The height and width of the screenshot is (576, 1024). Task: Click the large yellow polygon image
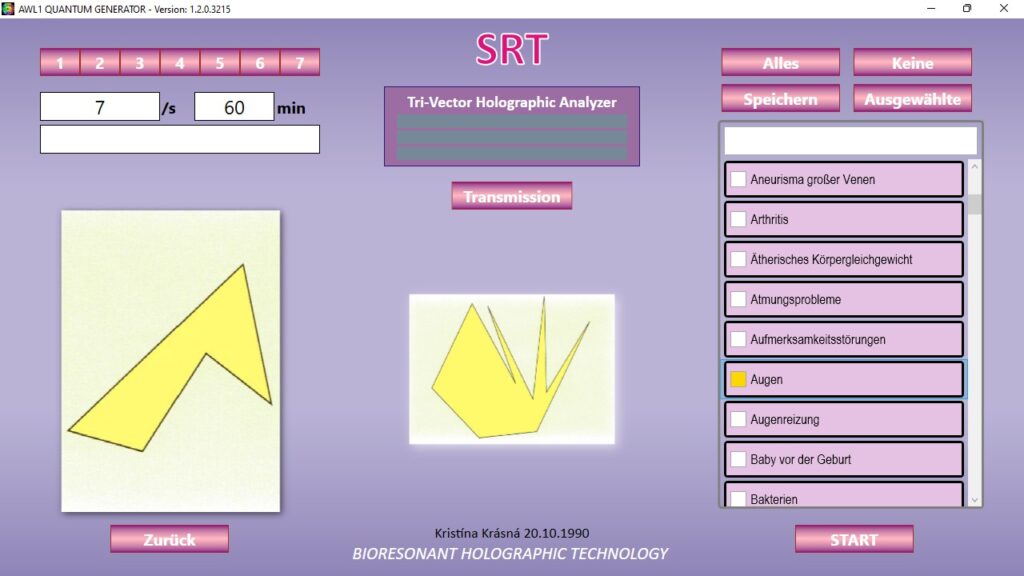click(x=170, y=360)
